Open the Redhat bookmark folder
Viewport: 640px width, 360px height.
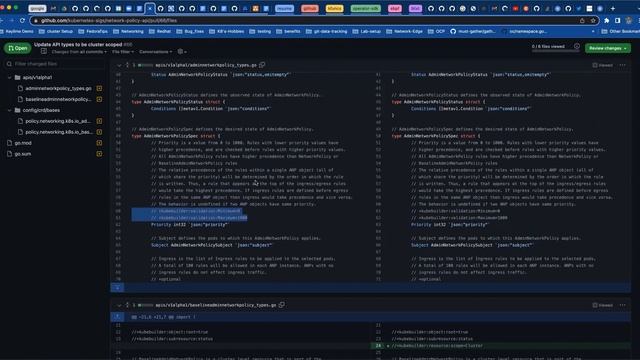[x=160, y=31]
